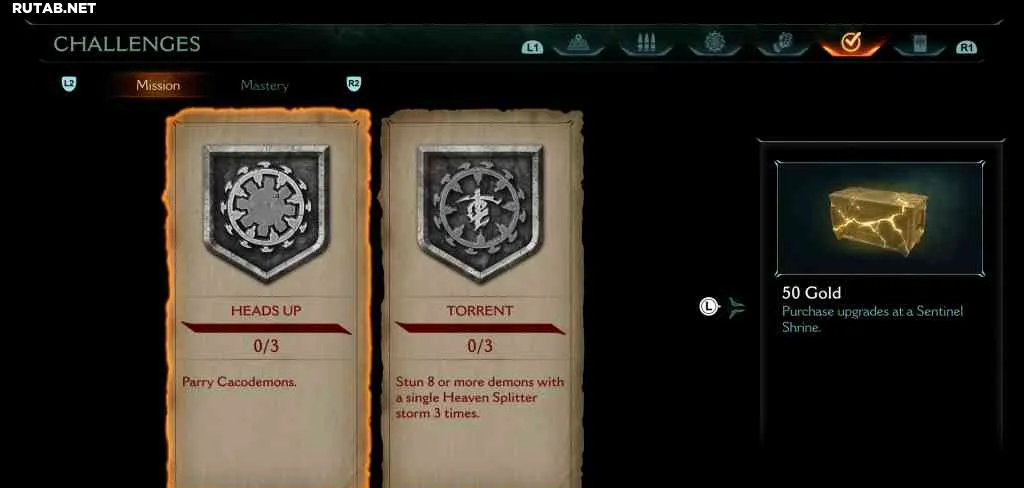Viewport: 1024px width, 488px height.
Task: Click the L2 trigger prompt
Action: pyautogui.click(x=69, y=84)
